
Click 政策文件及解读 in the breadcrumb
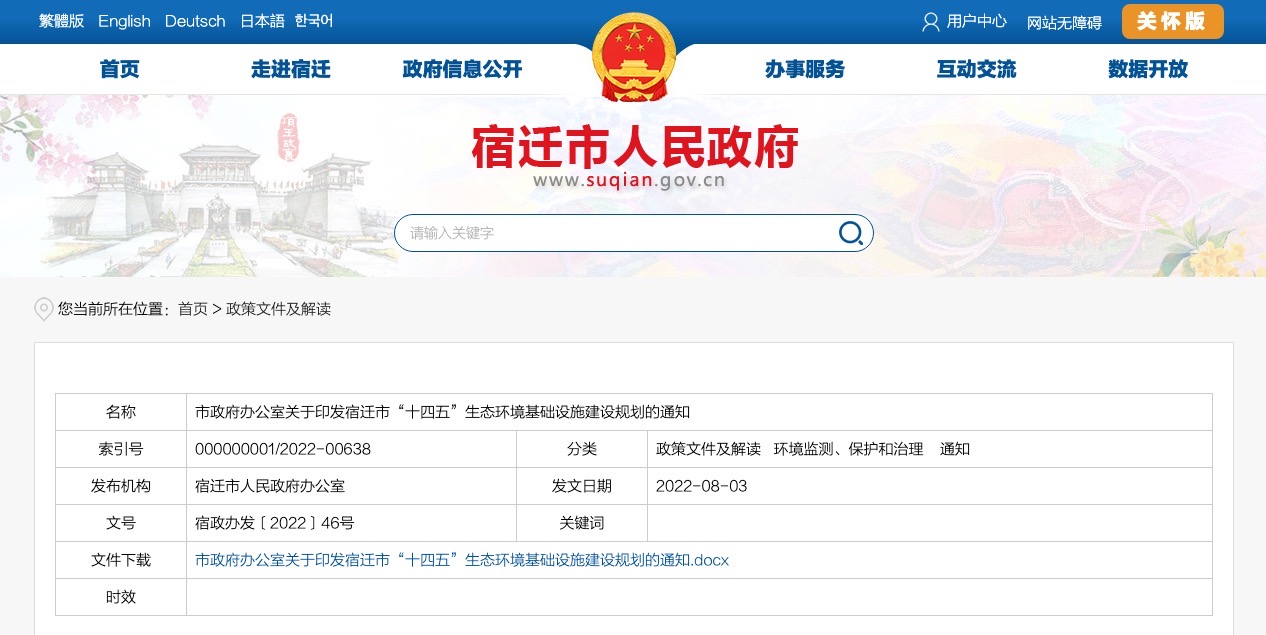tap(278, 309)
